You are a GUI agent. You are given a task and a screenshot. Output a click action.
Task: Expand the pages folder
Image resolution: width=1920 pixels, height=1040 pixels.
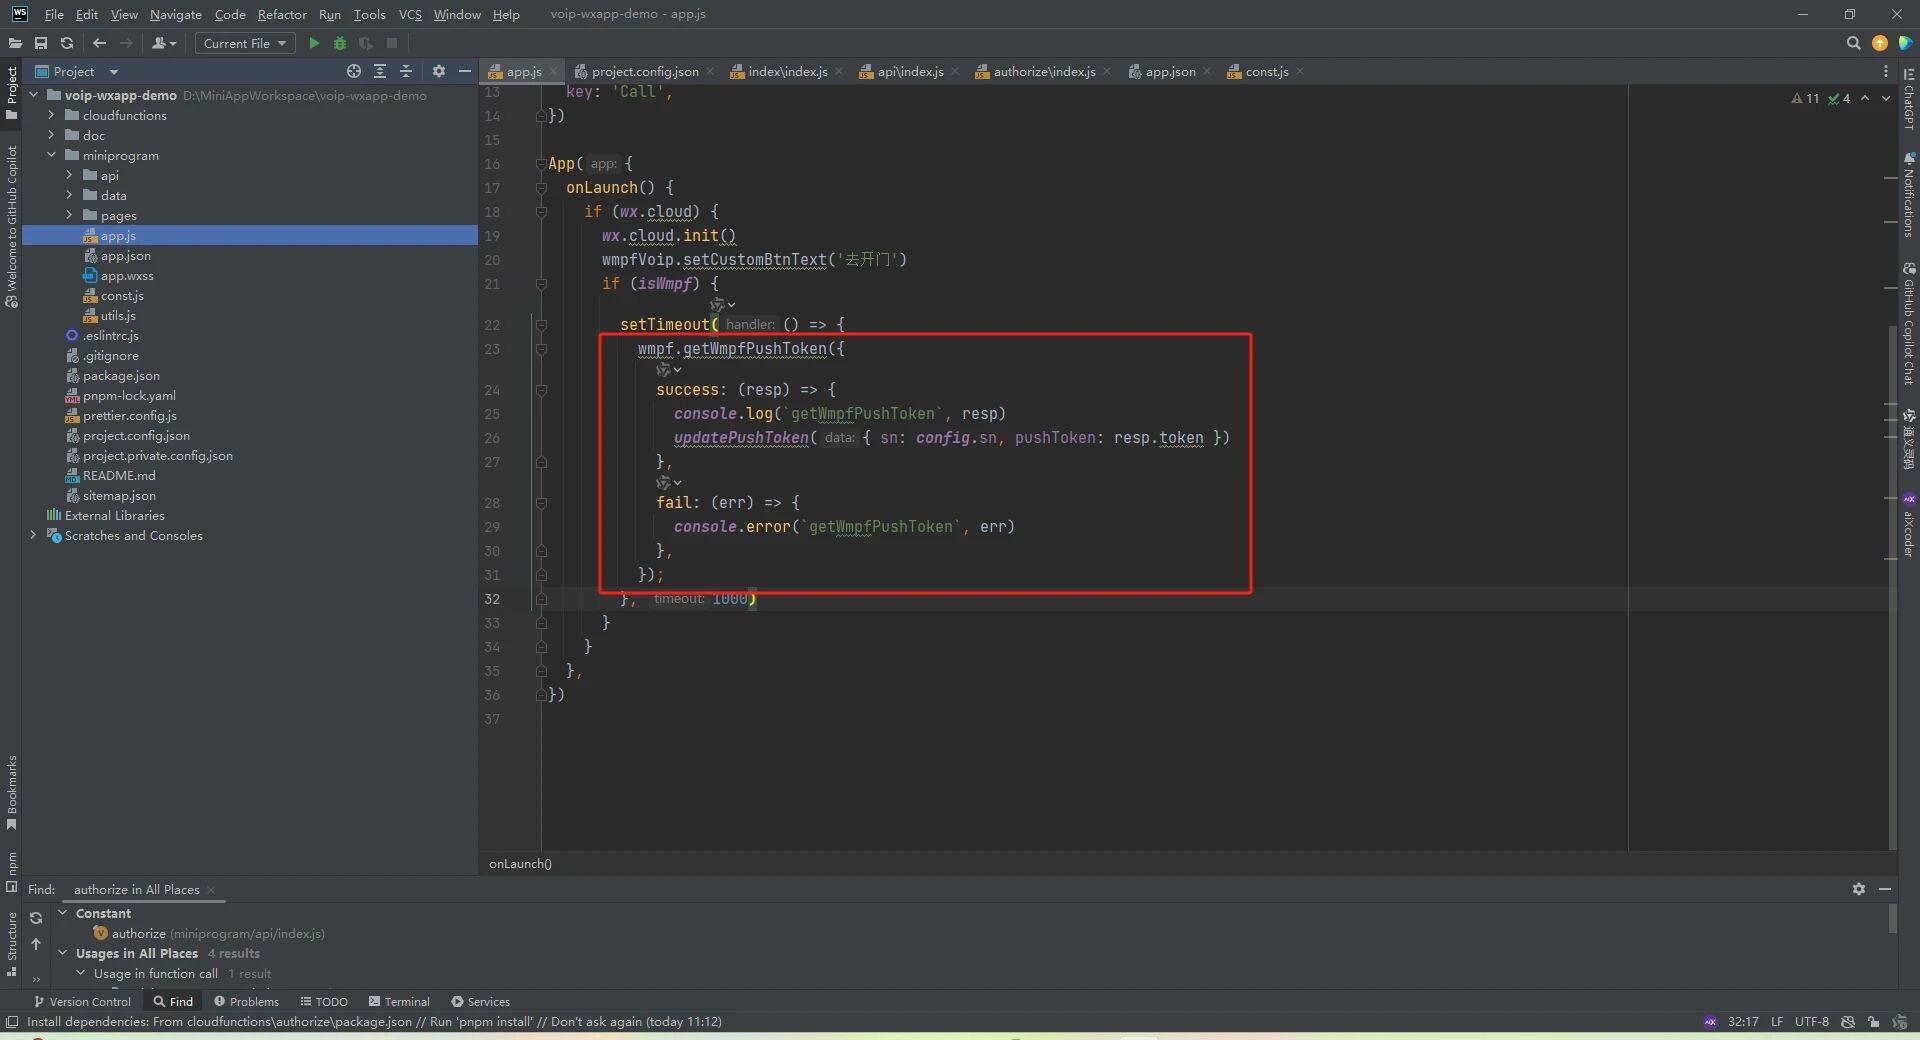tap(69, 215)
